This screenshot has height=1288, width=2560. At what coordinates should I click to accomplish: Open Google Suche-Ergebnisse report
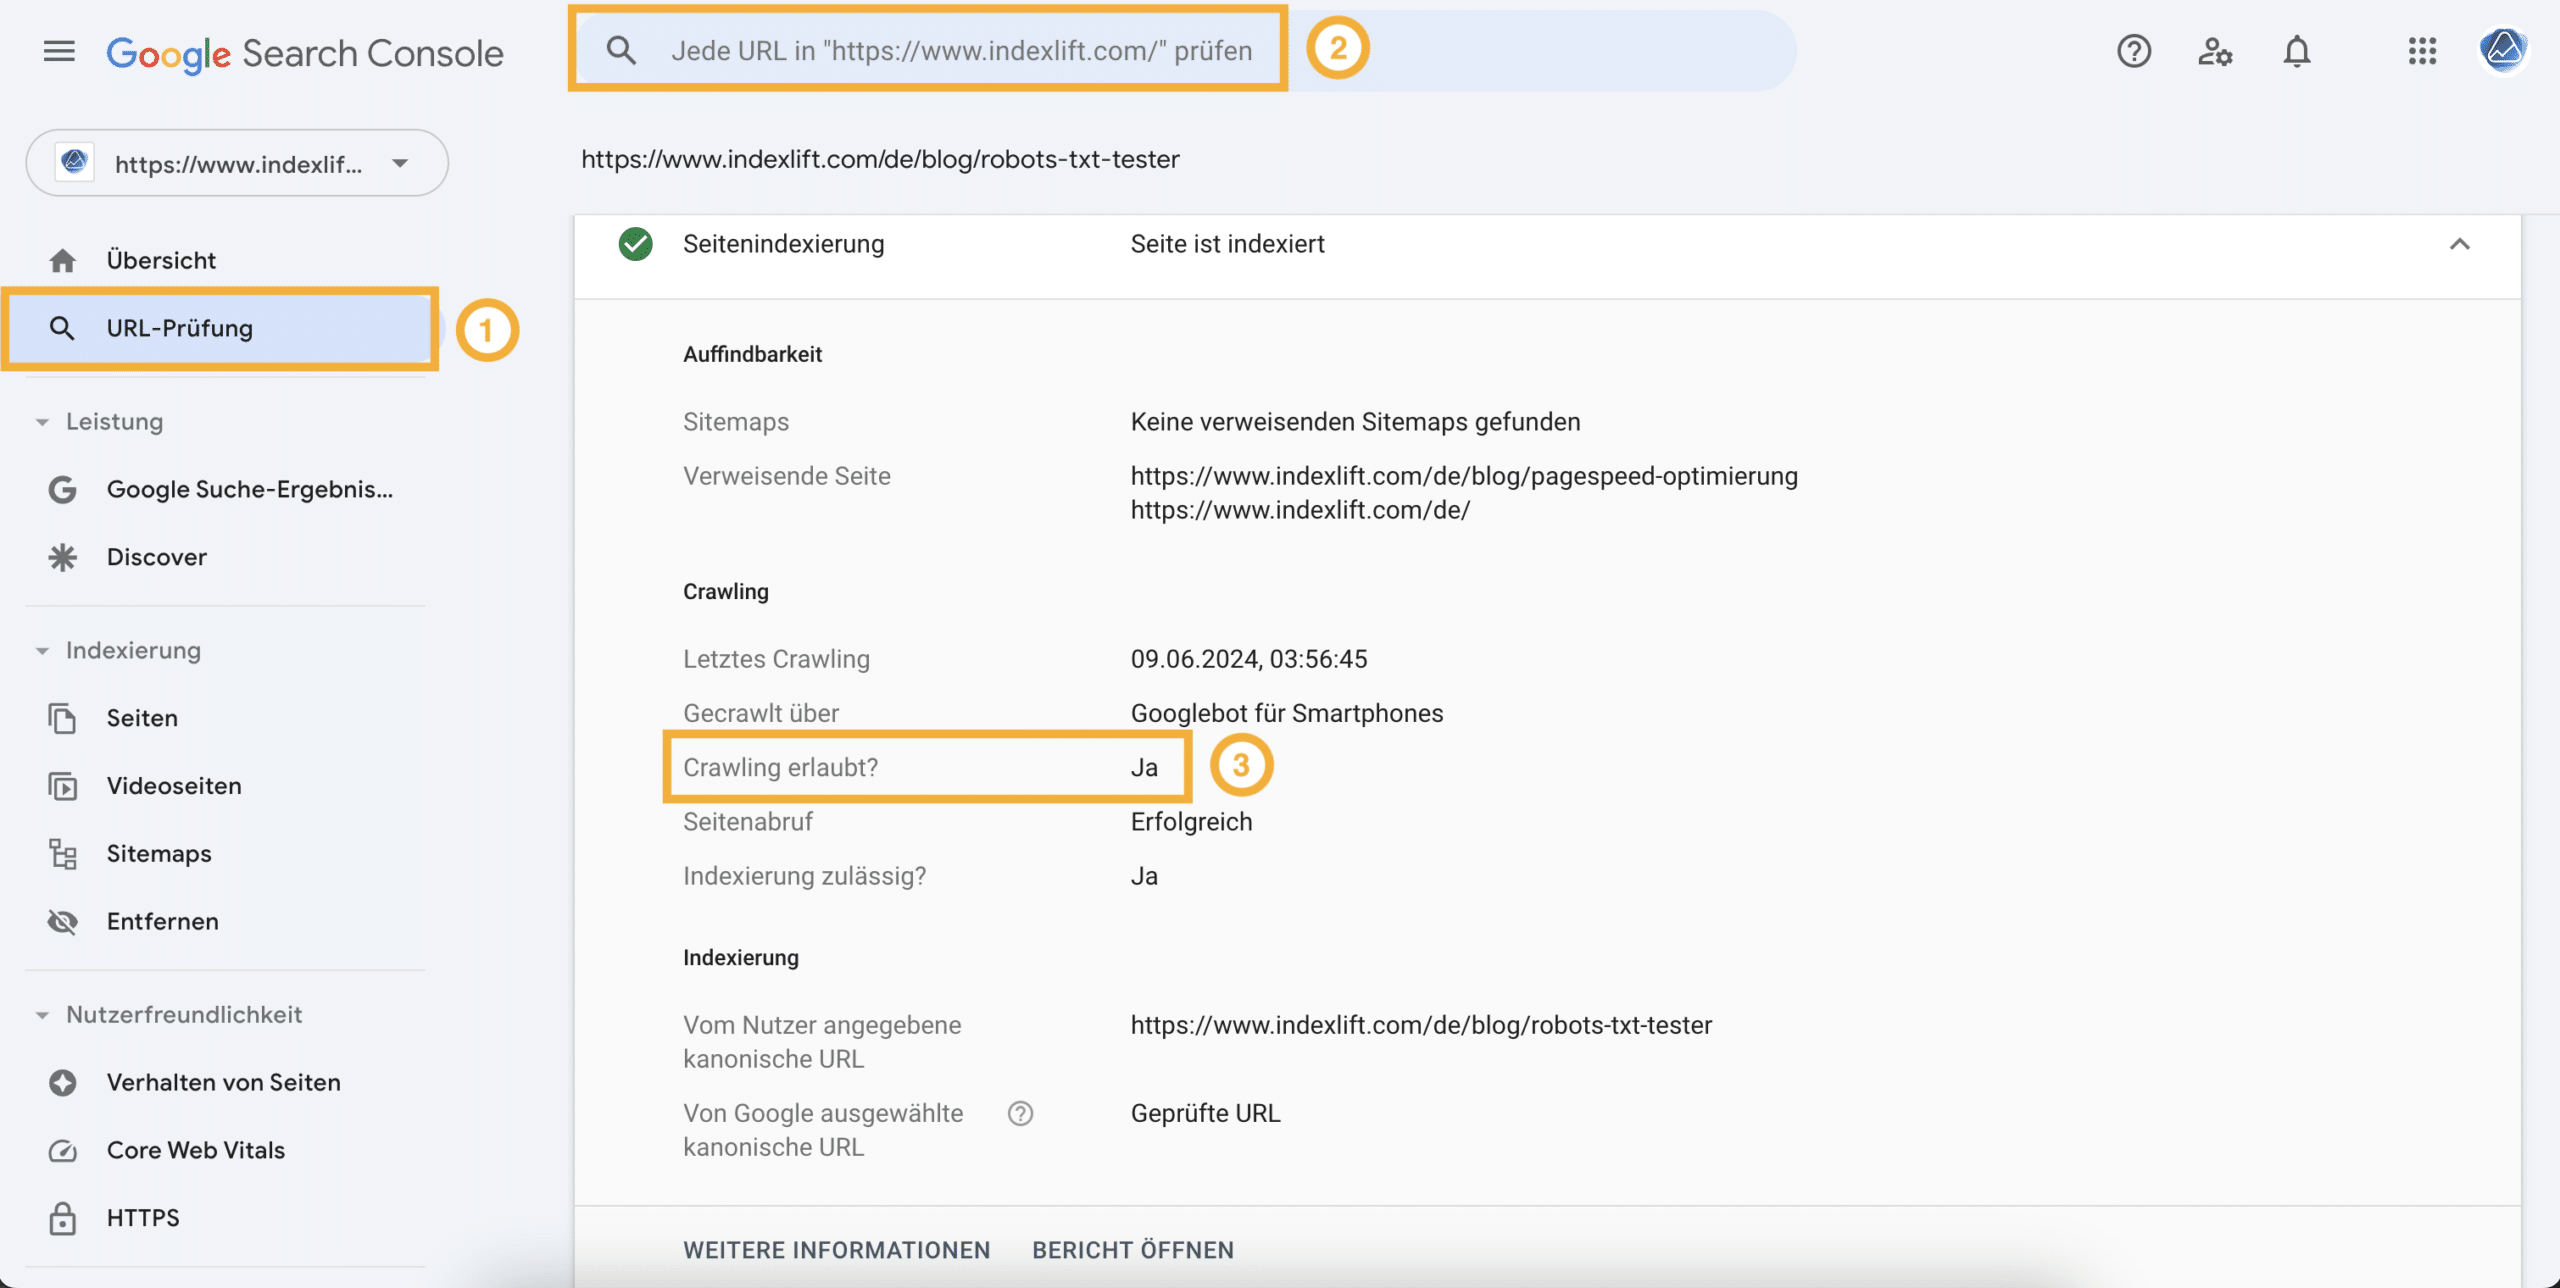click(250, 489)
